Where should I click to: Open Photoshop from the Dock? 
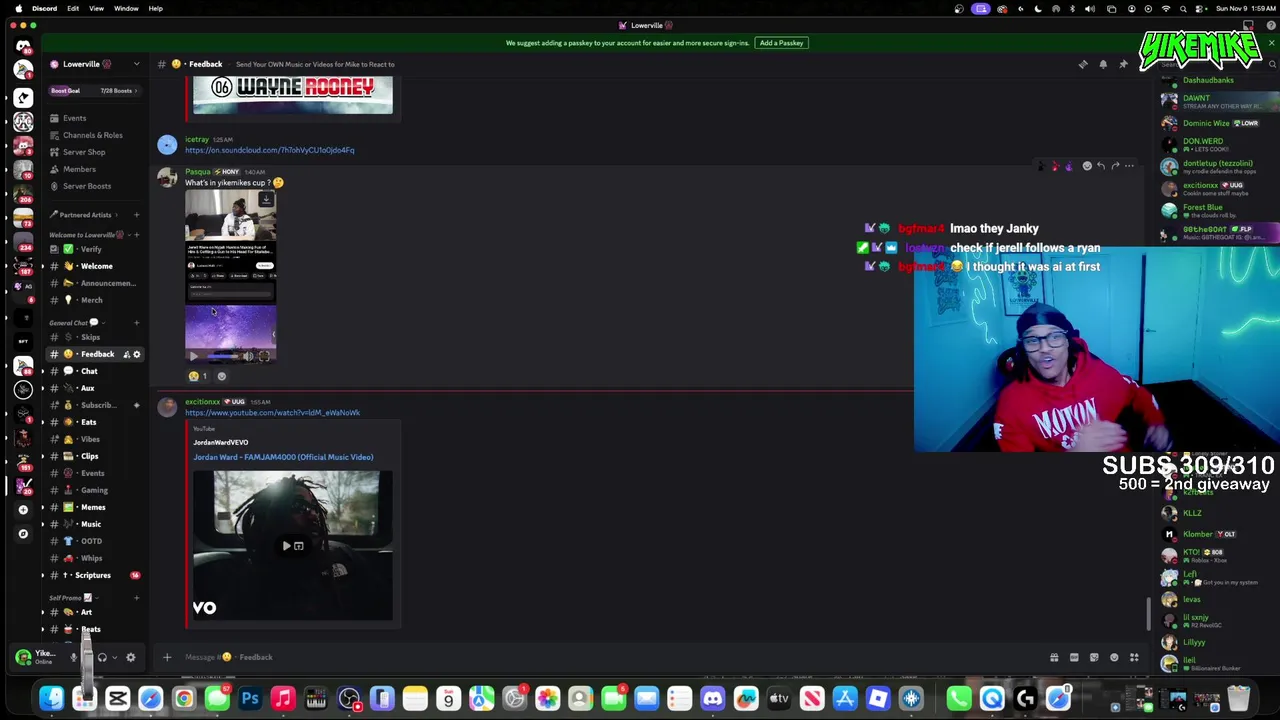coord(250,698)
